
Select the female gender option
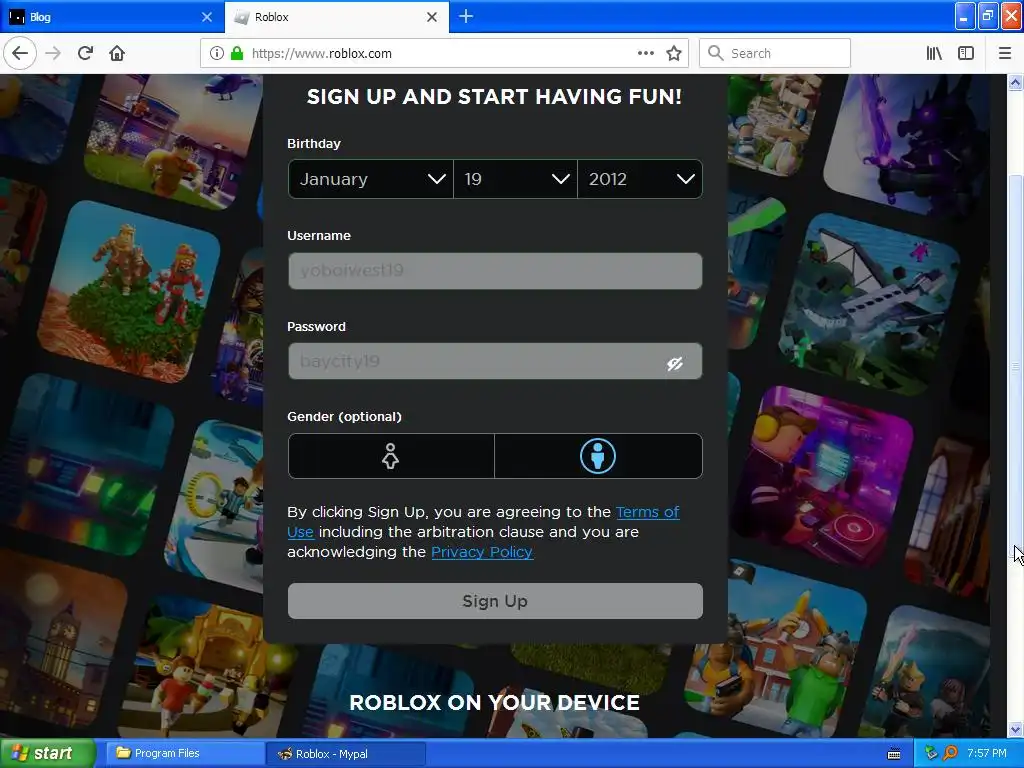391,456
